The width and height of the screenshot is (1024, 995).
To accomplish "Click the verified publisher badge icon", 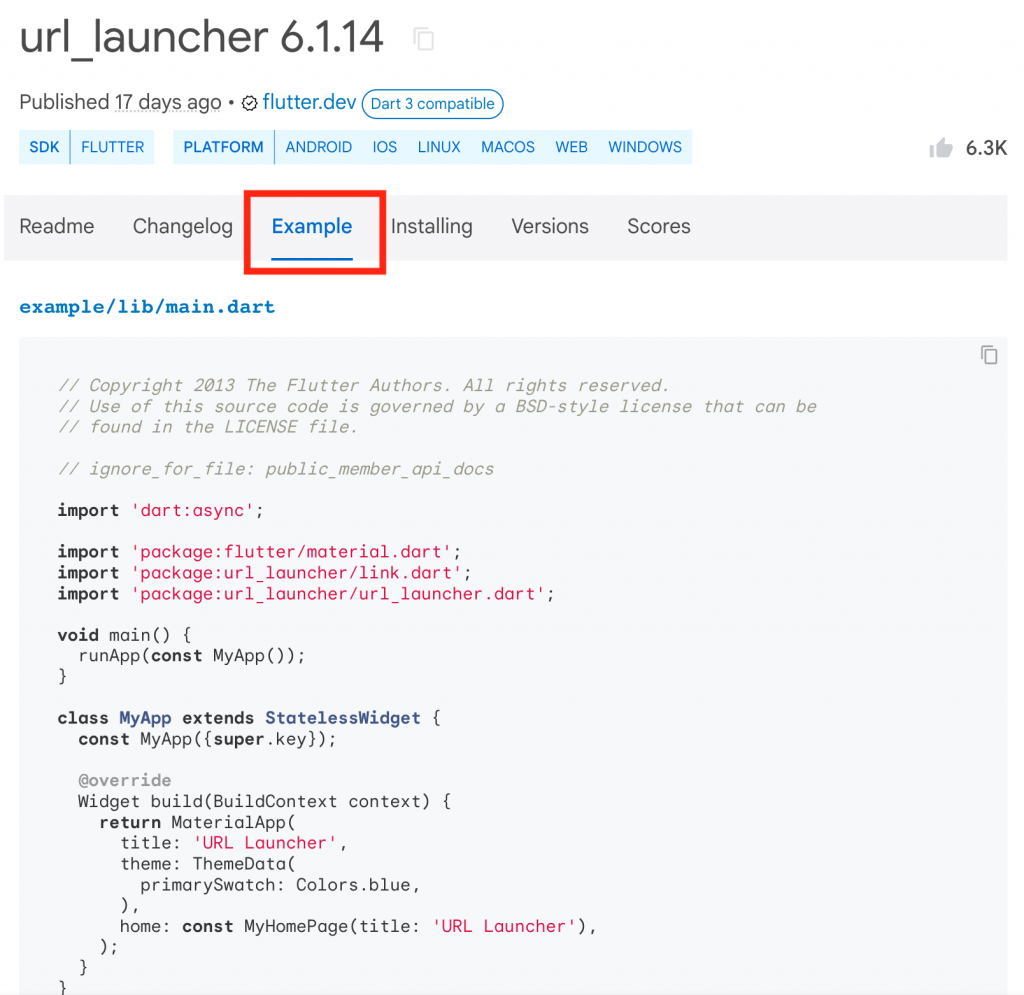I will (x=249, y=103).
